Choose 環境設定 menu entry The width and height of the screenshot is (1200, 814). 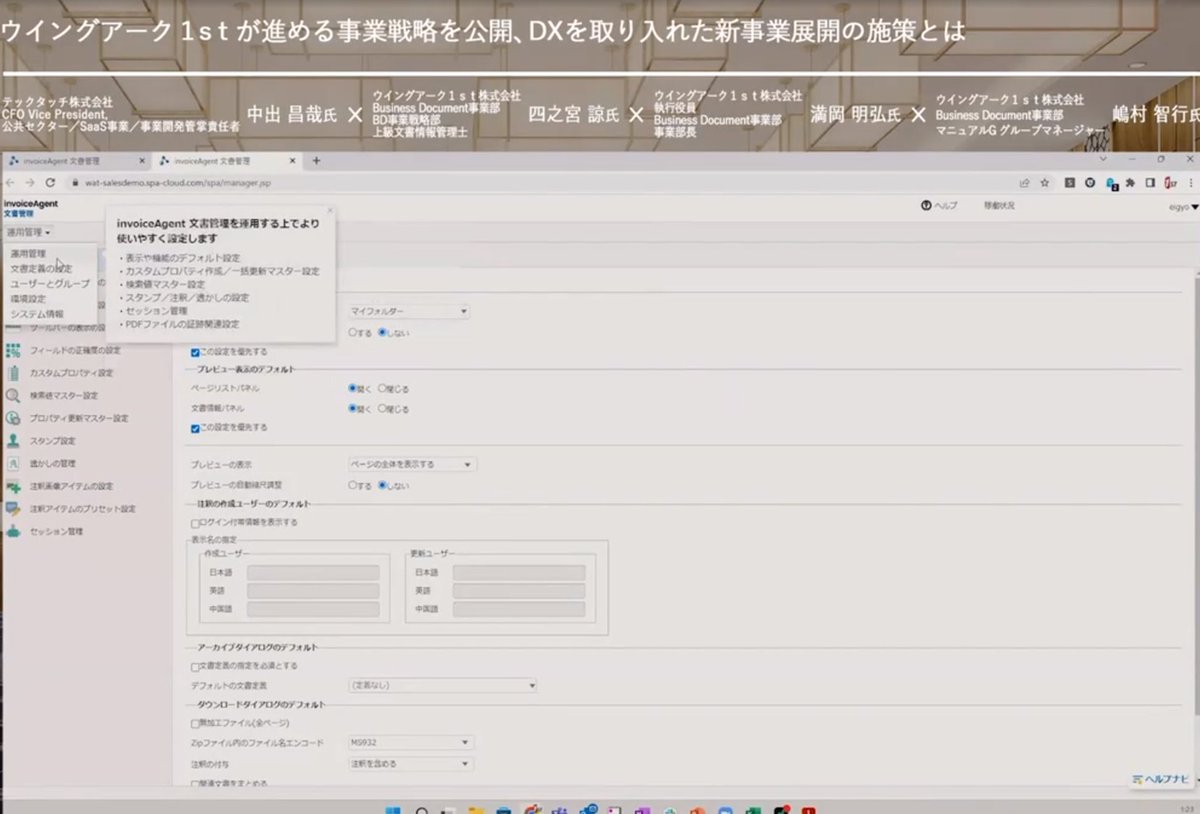(28, 299)
